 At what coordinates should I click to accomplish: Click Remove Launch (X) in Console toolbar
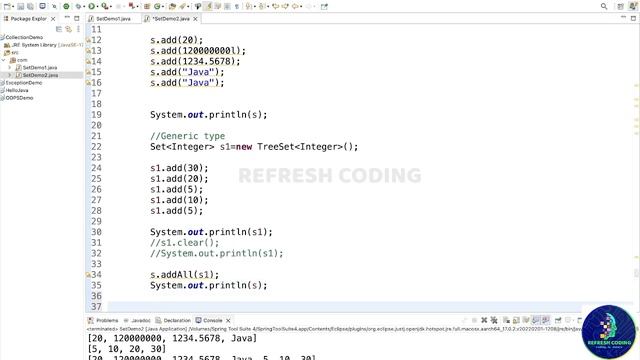click(484, 320)
